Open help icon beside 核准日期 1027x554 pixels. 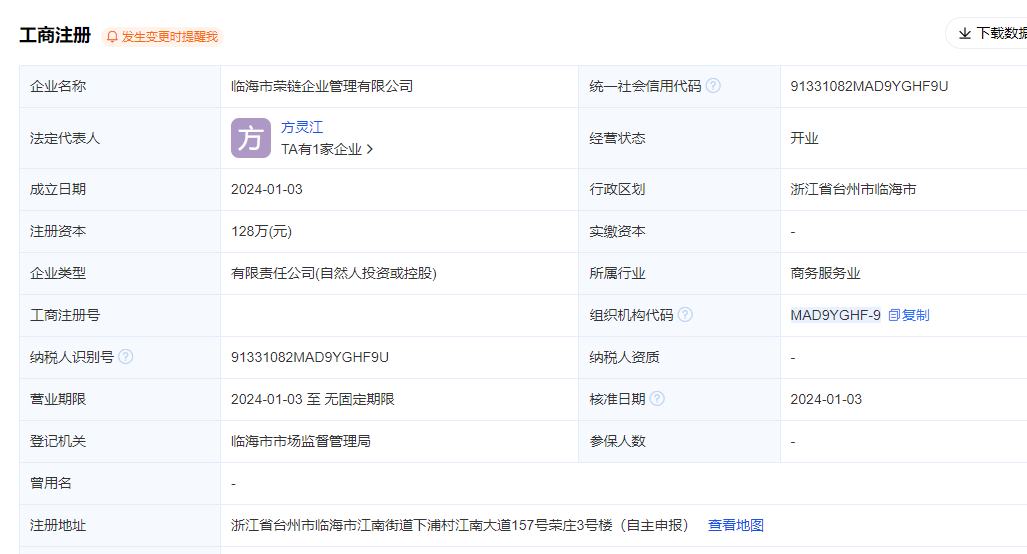click(x=657, y=399)
